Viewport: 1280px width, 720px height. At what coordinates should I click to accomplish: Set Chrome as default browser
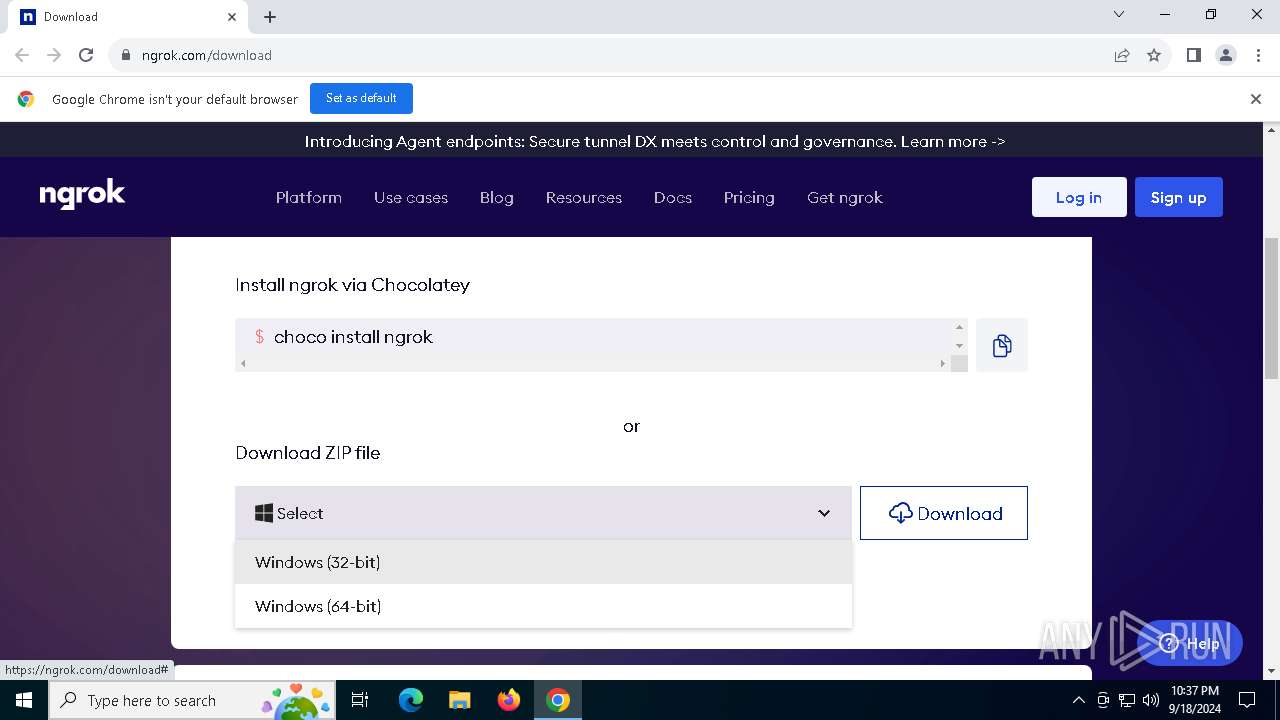point(361,98)
